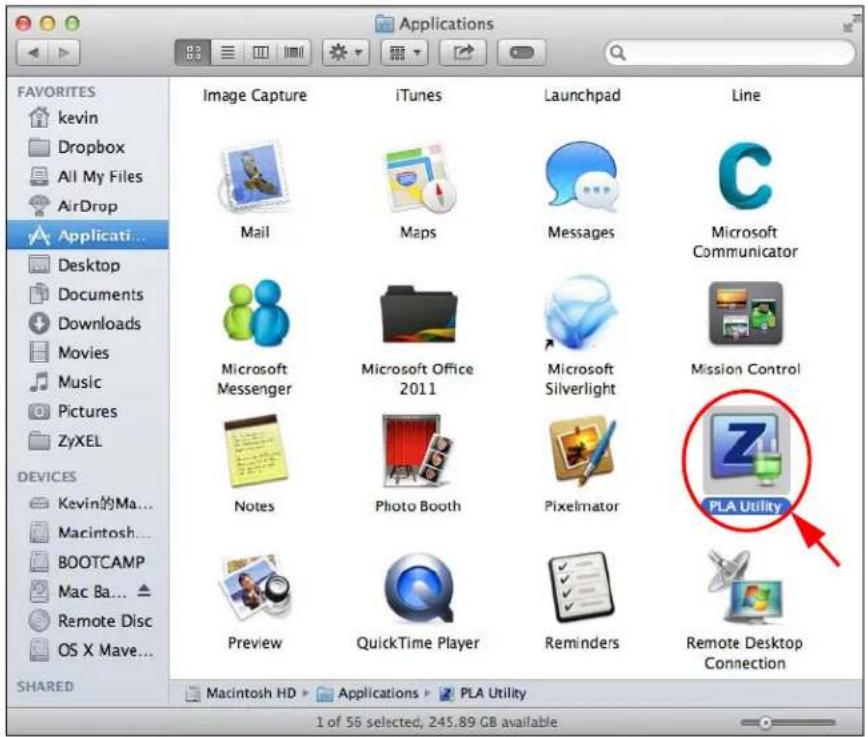Image resolution: width=868 pixels, height=737 pixels.
Task: Eject the Mac Ba... volume
Action: [144, 591]
